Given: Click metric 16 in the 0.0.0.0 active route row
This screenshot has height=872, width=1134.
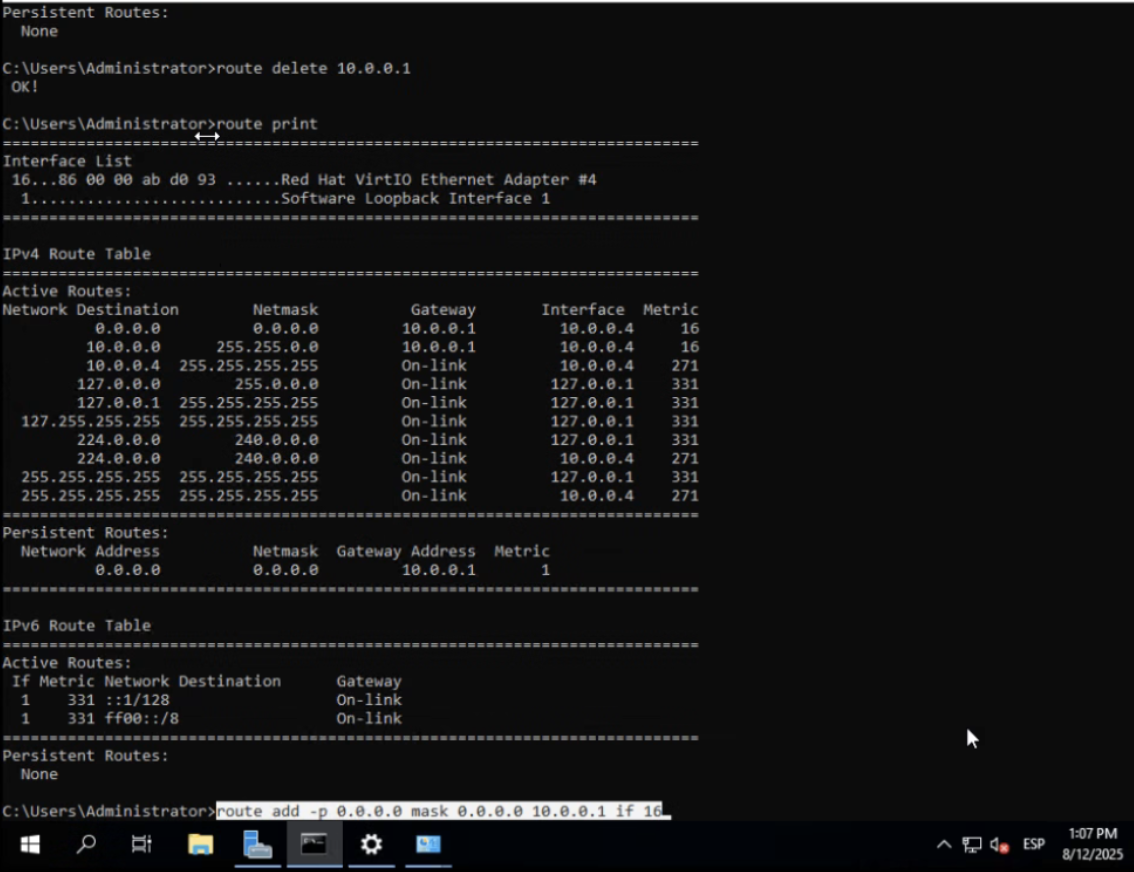Looking at the screenshot, I should click(689, 328).
